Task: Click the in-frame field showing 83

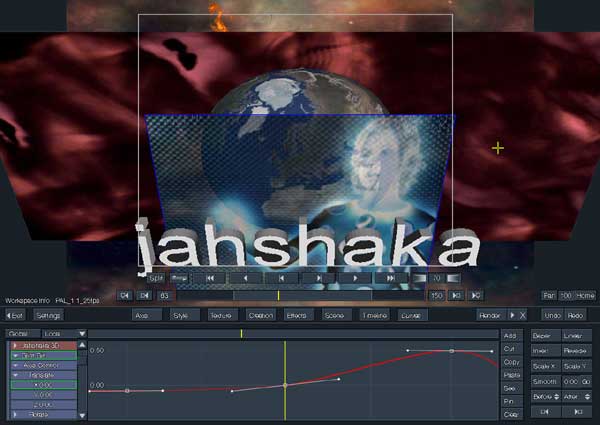Action: pyautogui.click(x=165, y=295)
